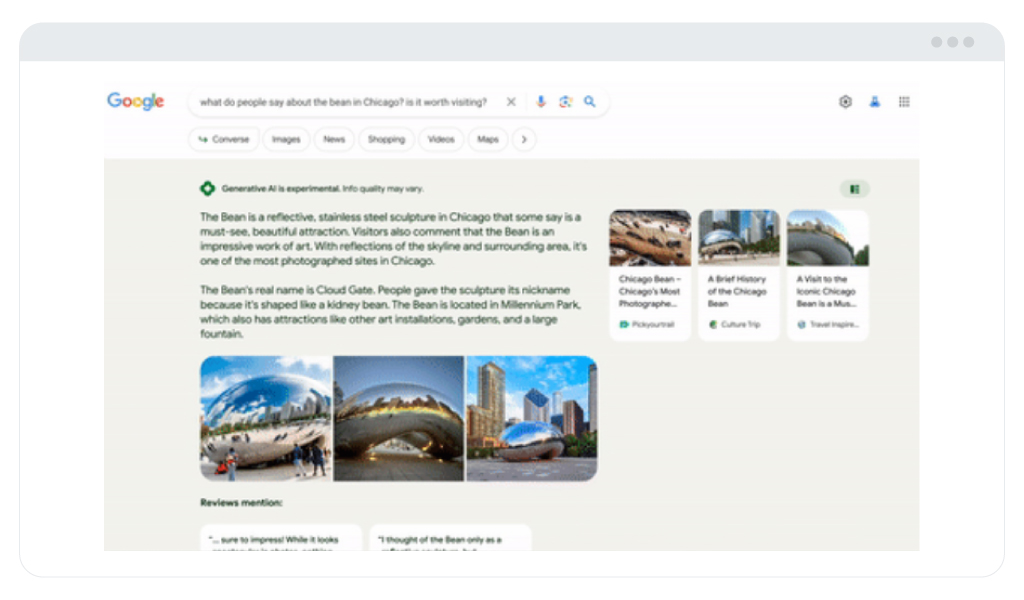Submit search with the magnifying glass icon
1024x600 pixels.
click(590, 102)
